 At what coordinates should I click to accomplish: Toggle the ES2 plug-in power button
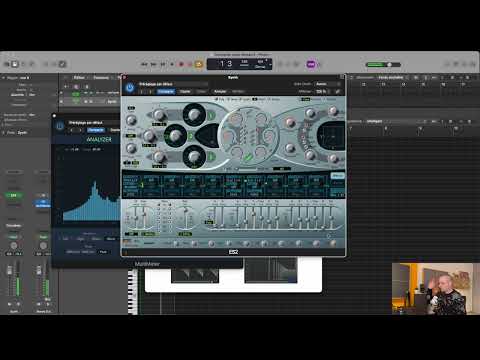pos(129,87)
